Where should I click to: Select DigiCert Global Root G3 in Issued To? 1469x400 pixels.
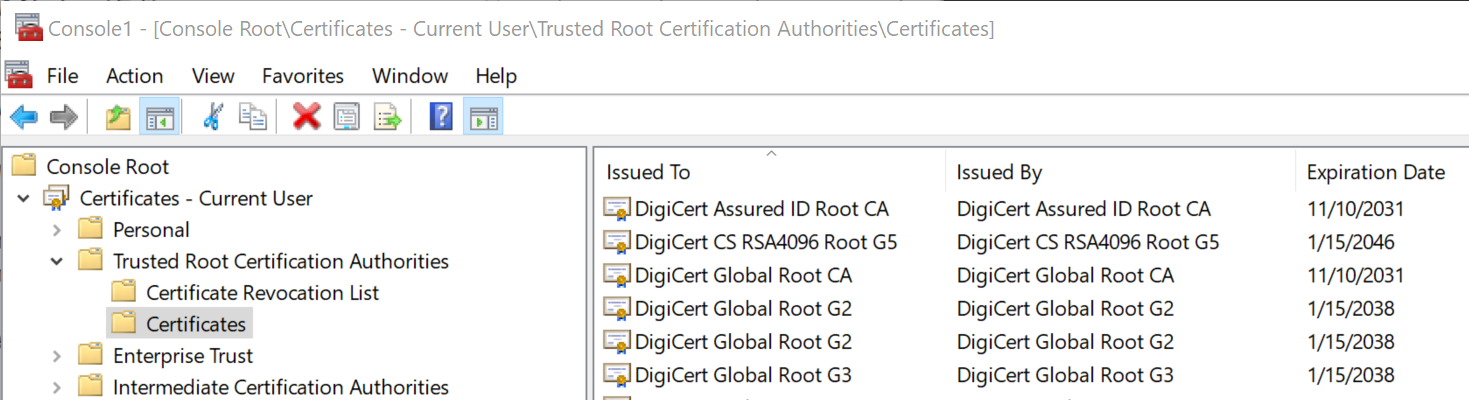coord(743,376)
